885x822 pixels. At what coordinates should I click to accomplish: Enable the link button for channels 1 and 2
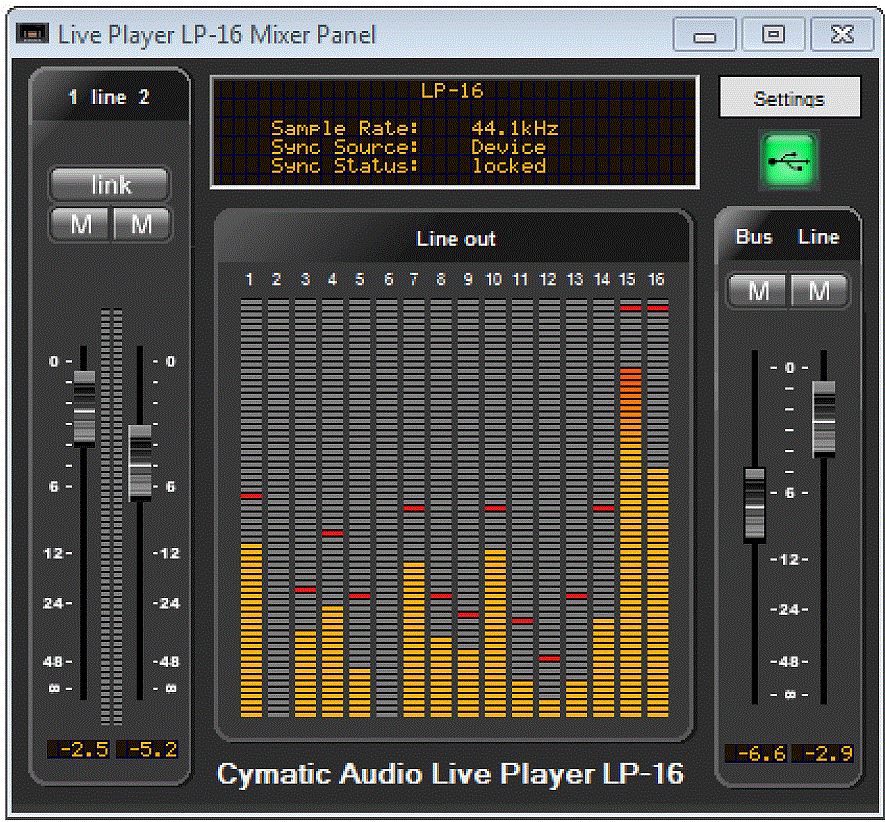coord(110,184)
